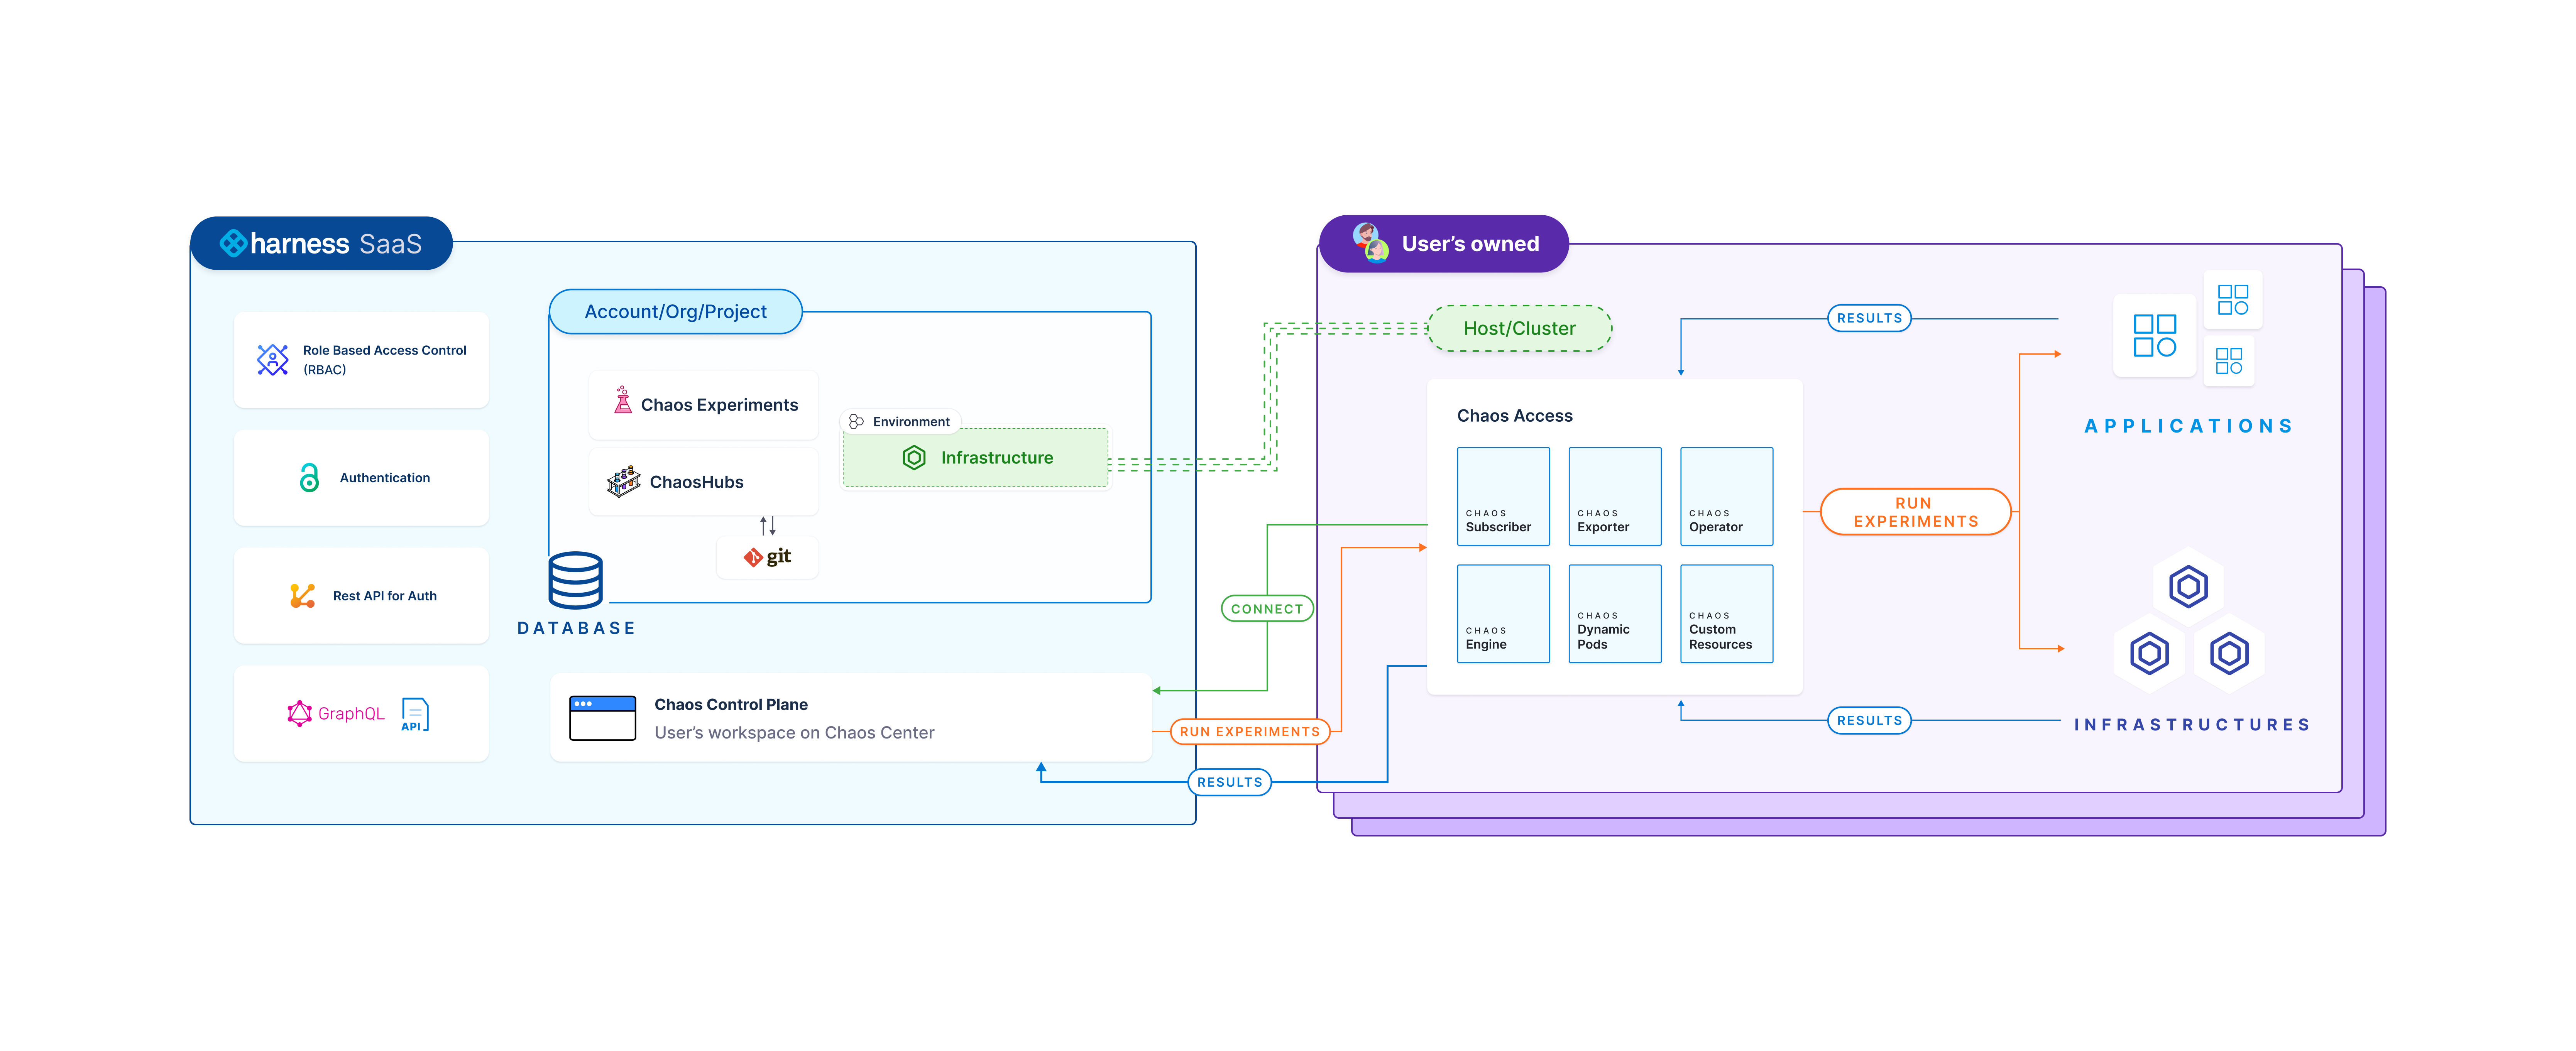The height and width of the screenshot is (1051, 2576).
Task: Click the API document icon
Action: point(414,715)
